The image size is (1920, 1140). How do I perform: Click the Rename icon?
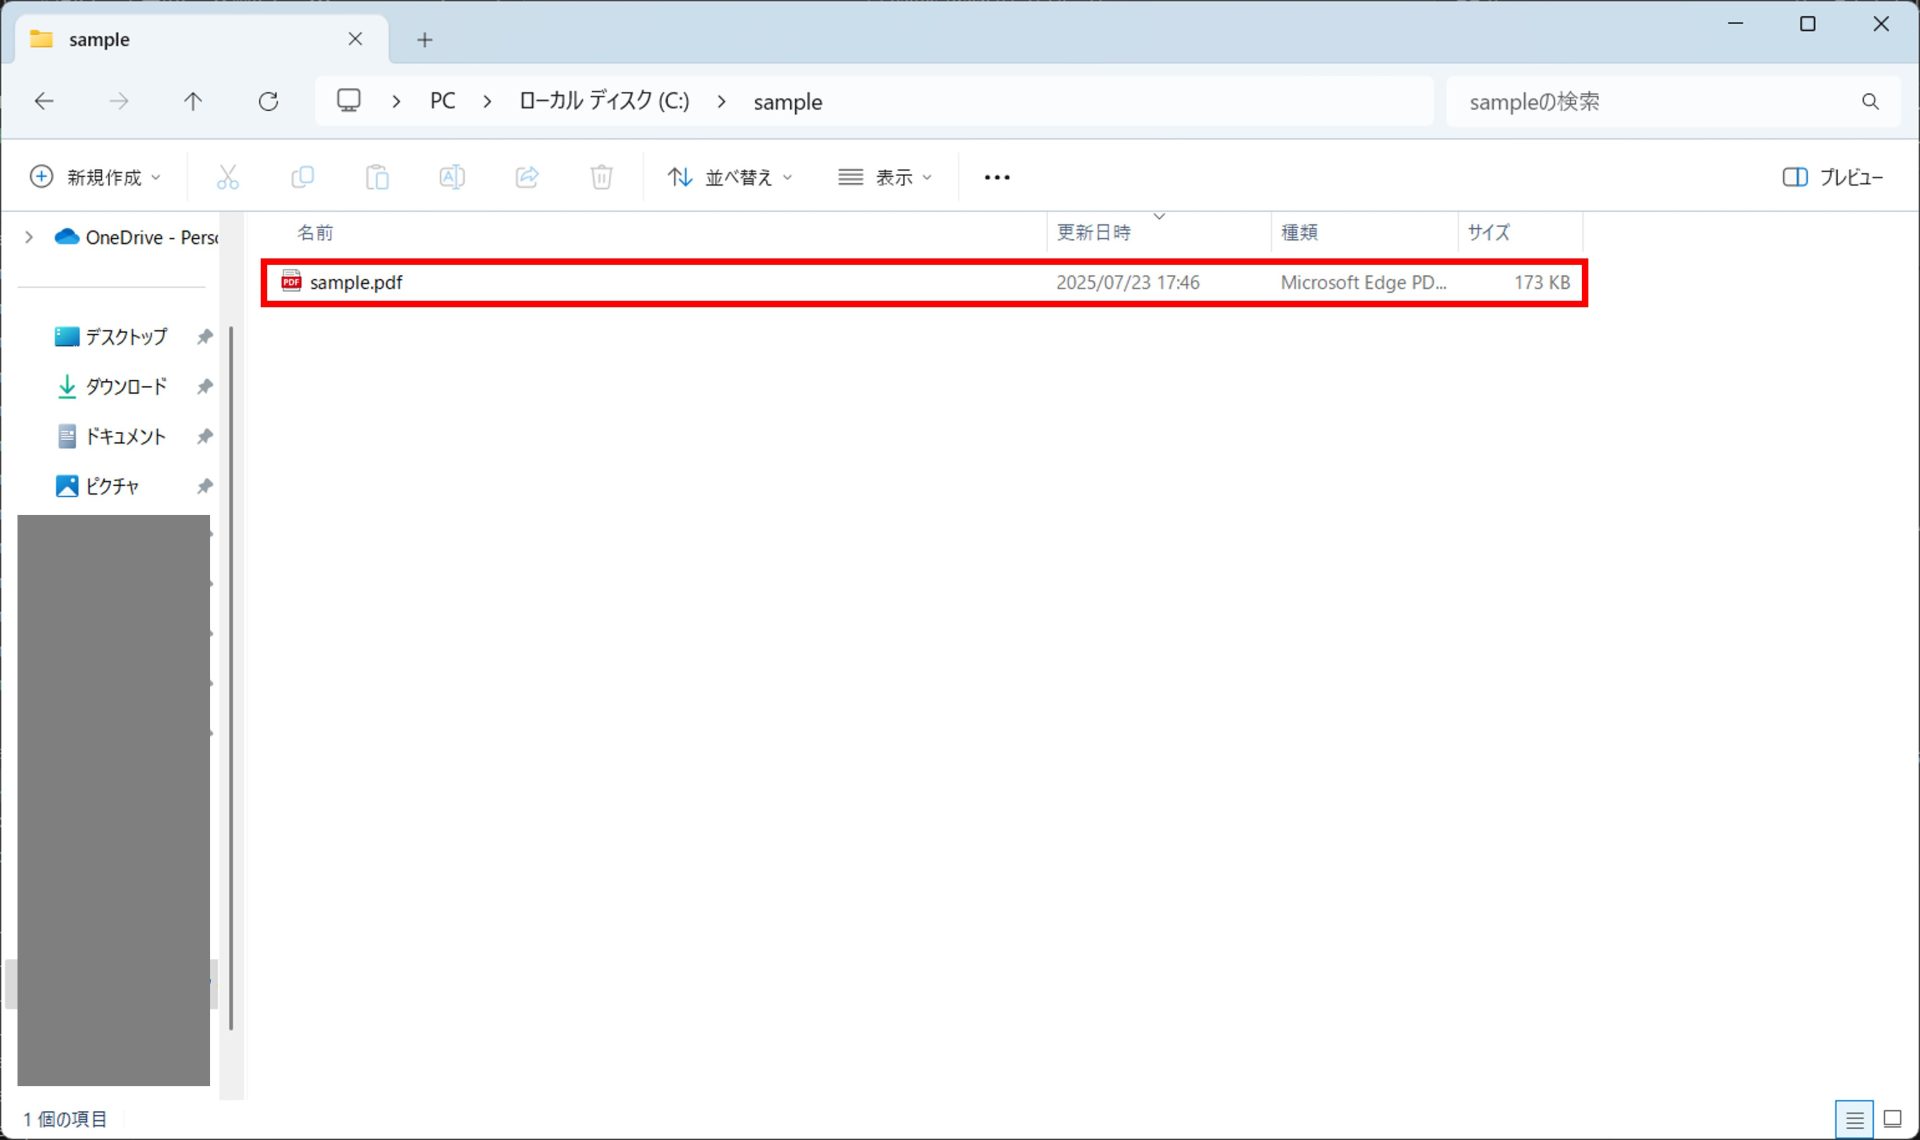click(452, 177)
